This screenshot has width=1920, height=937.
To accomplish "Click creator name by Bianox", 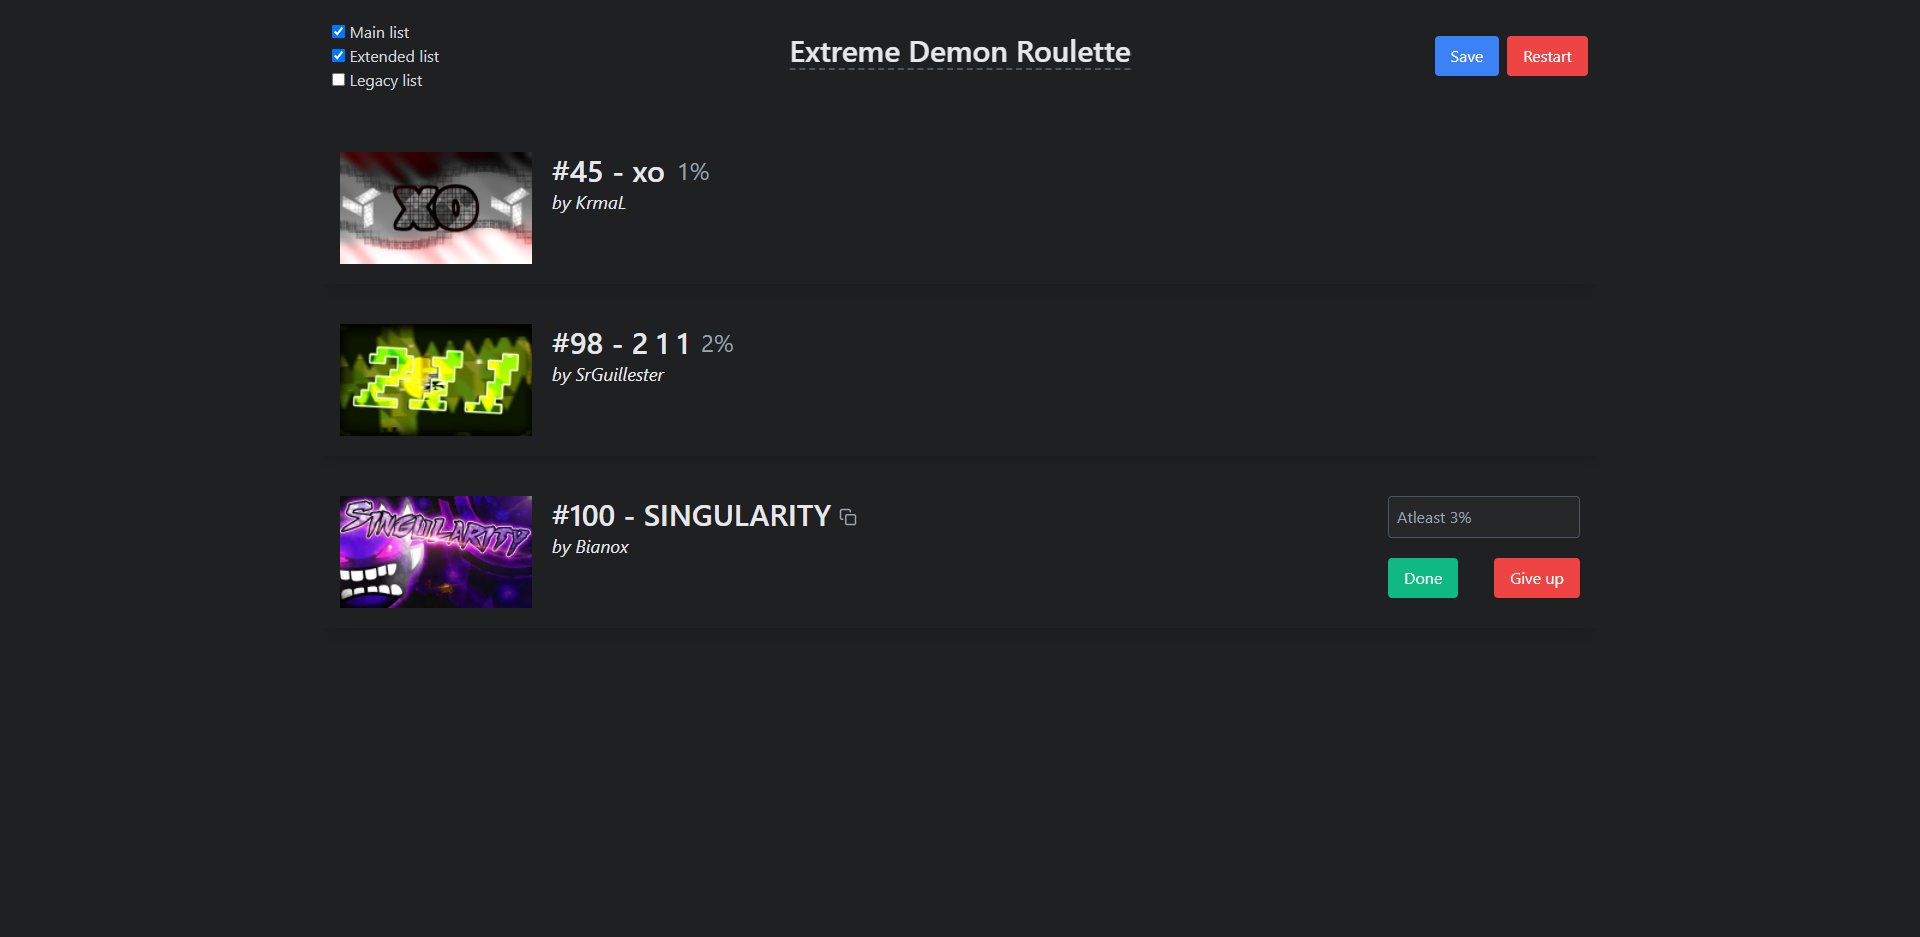I will tap(590, 547).
